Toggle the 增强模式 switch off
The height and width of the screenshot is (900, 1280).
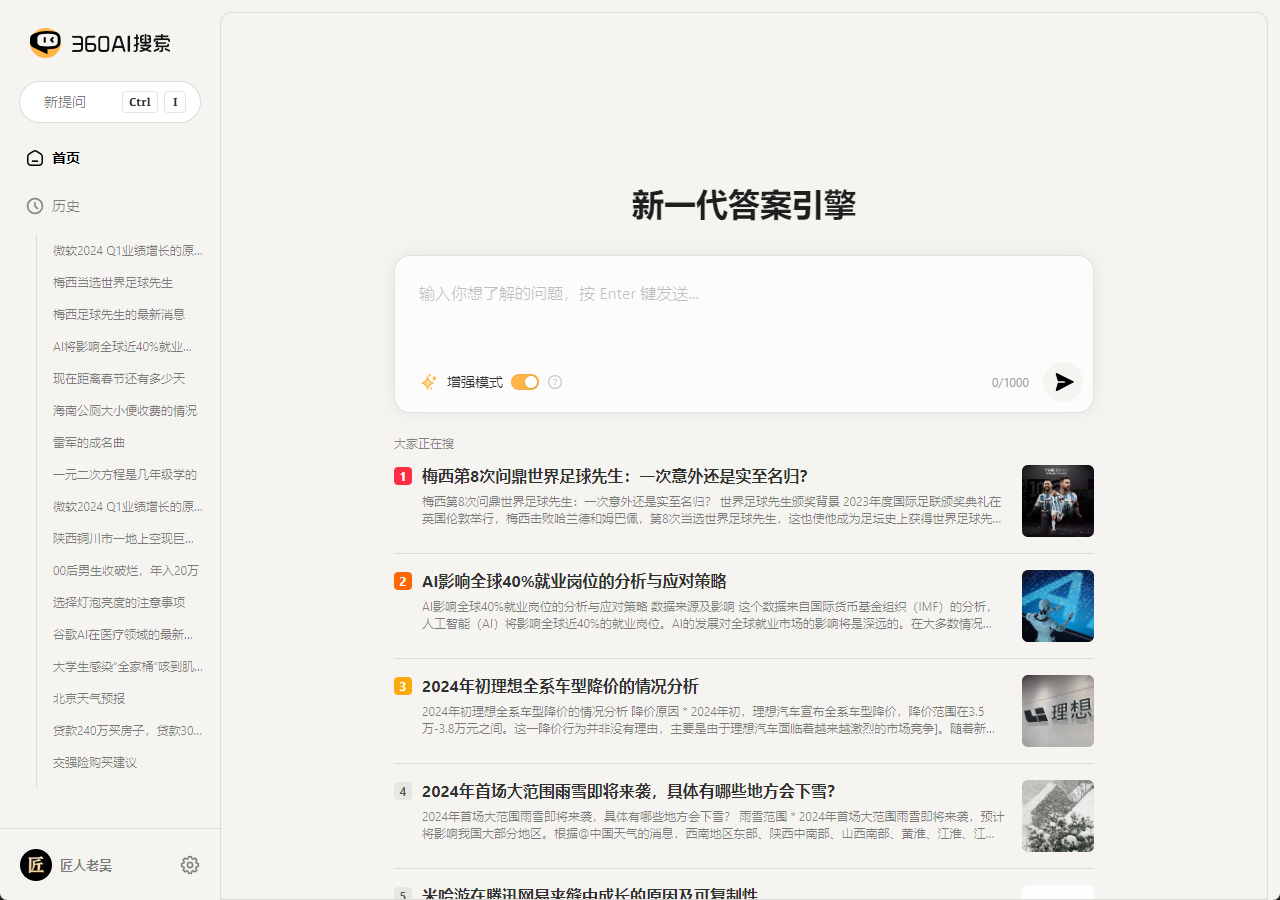point(525,382)
